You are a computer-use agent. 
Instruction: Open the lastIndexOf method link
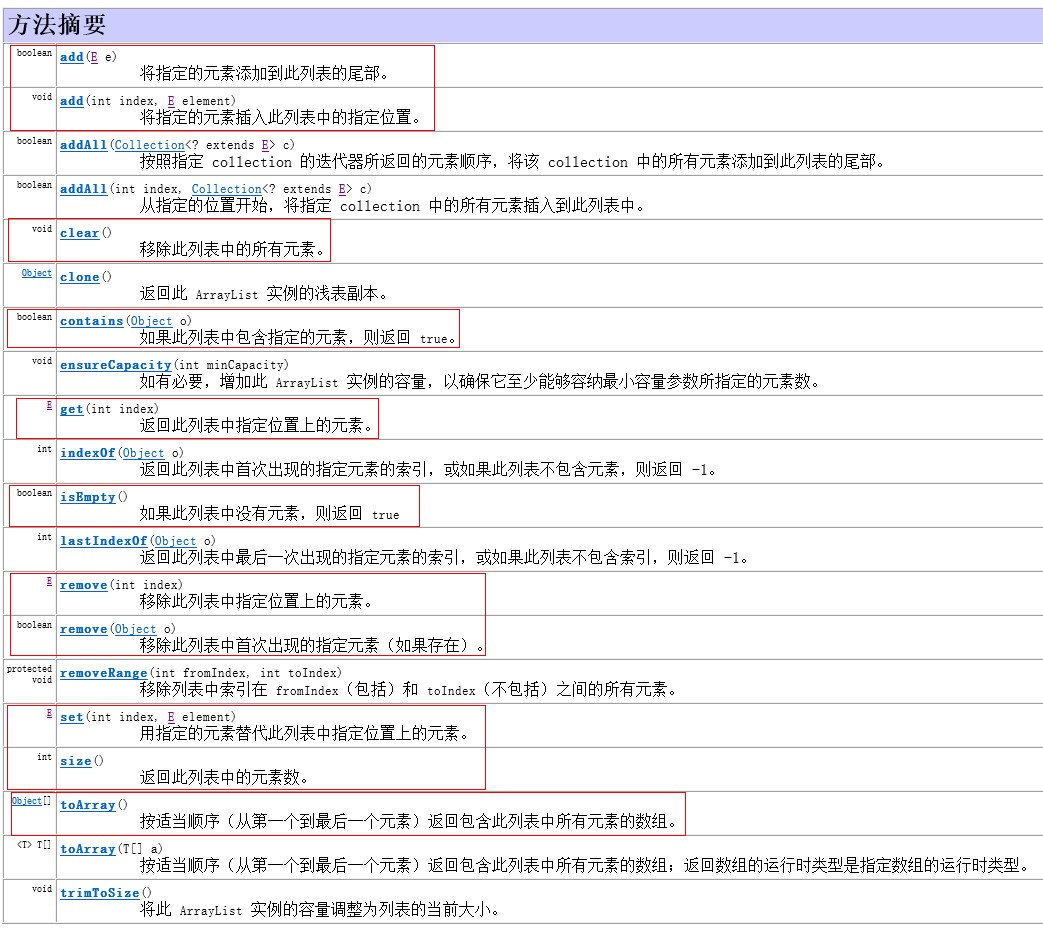pos(103,541)
